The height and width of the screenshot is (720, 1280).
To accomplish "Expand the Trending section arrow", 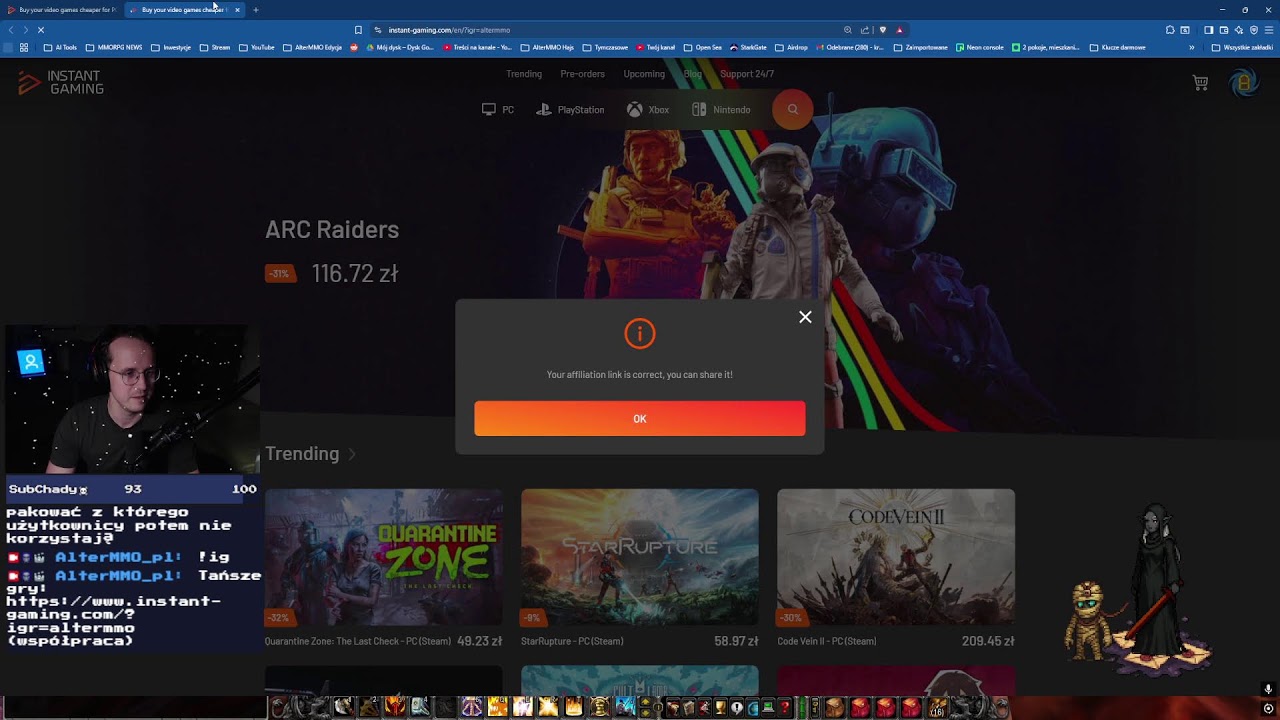I will (x=352, y=454).
